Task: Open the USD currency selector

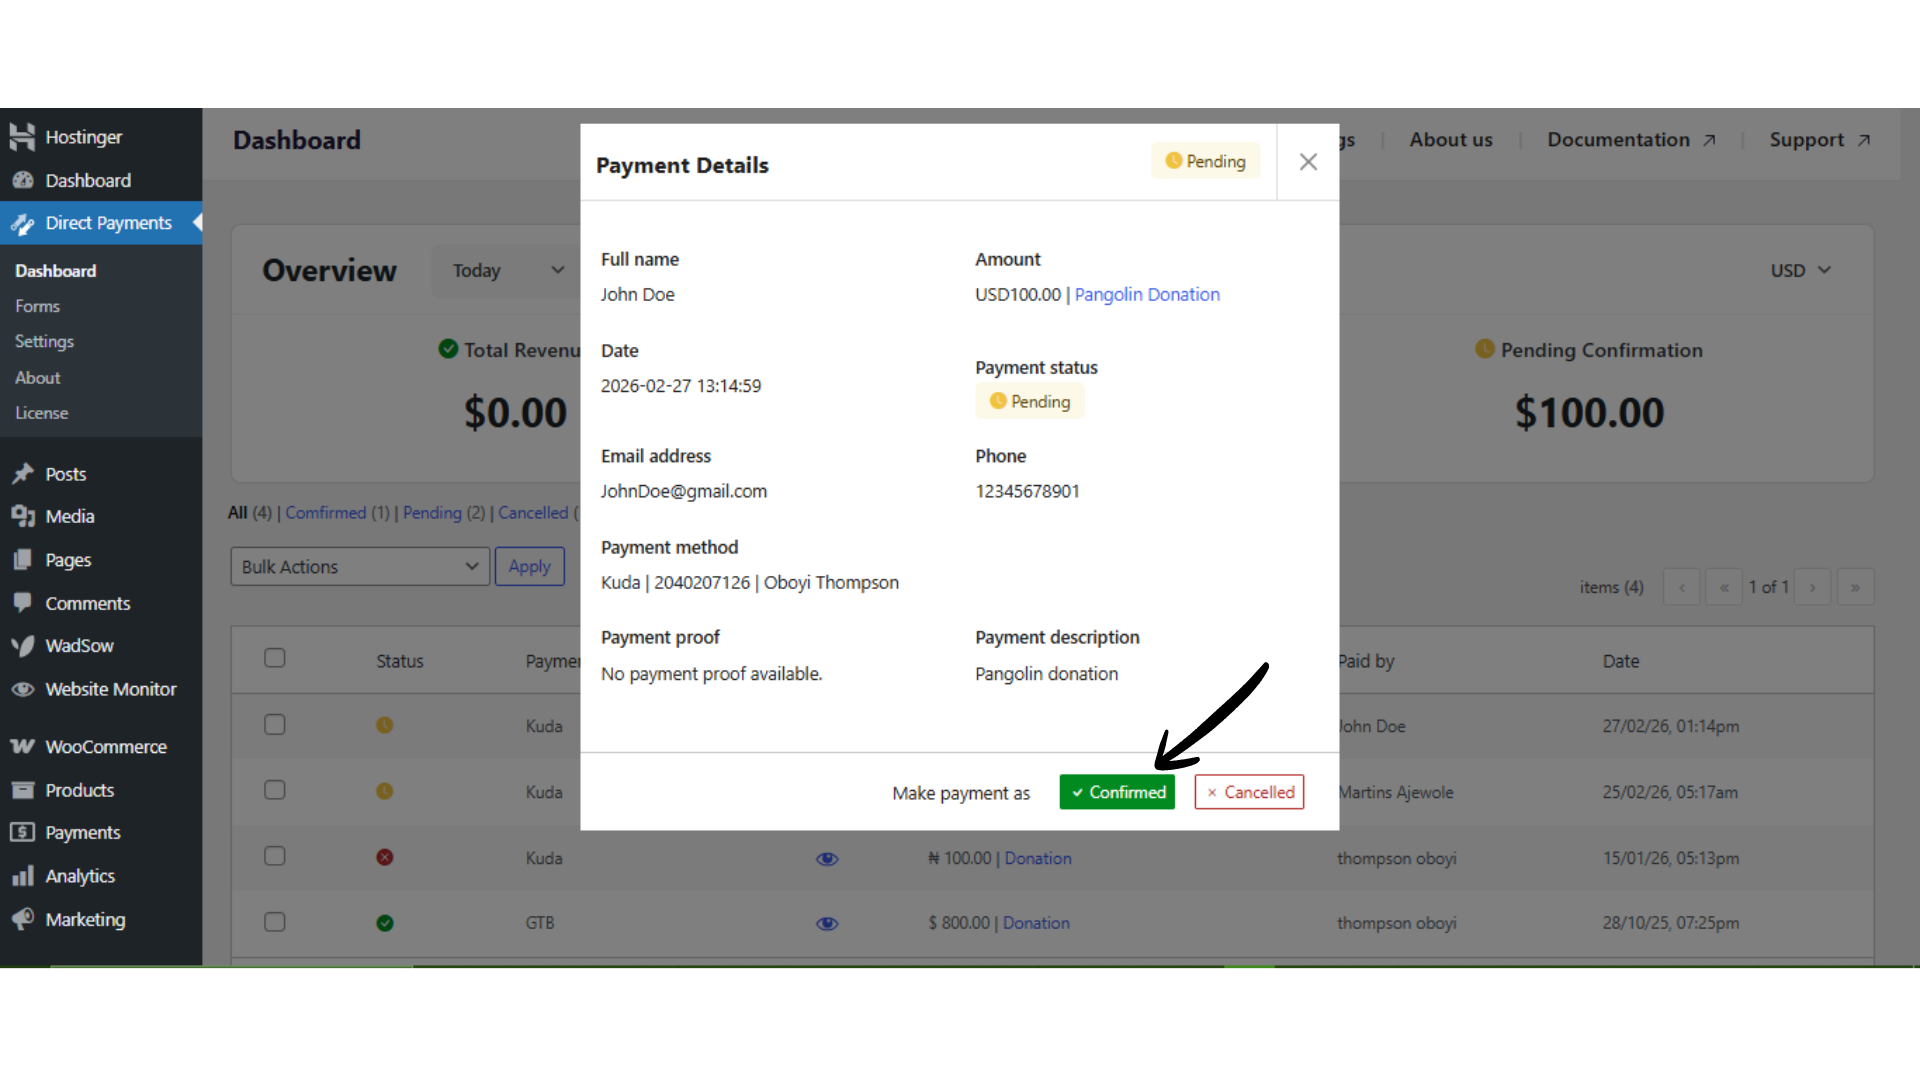Action: [x=1798, y=270]
